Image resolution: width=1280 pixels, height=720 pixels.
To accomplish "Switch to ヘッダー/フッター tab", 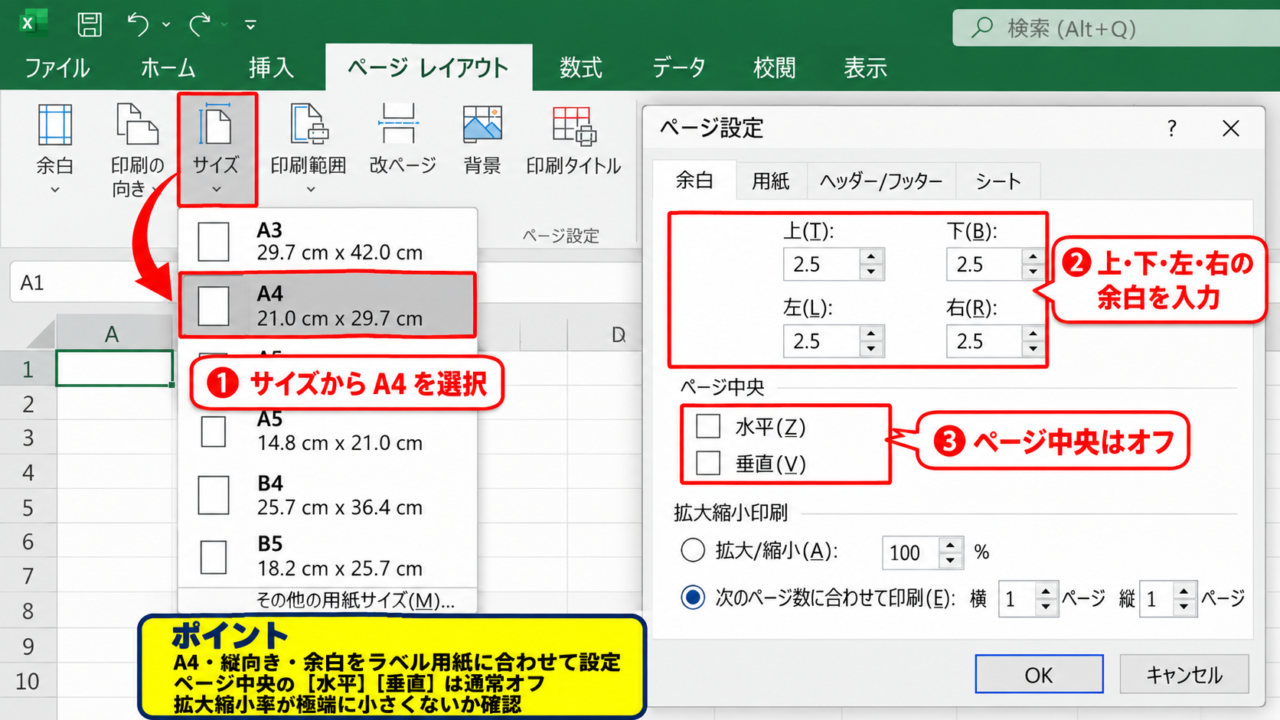I will click(x=881, y=181).
